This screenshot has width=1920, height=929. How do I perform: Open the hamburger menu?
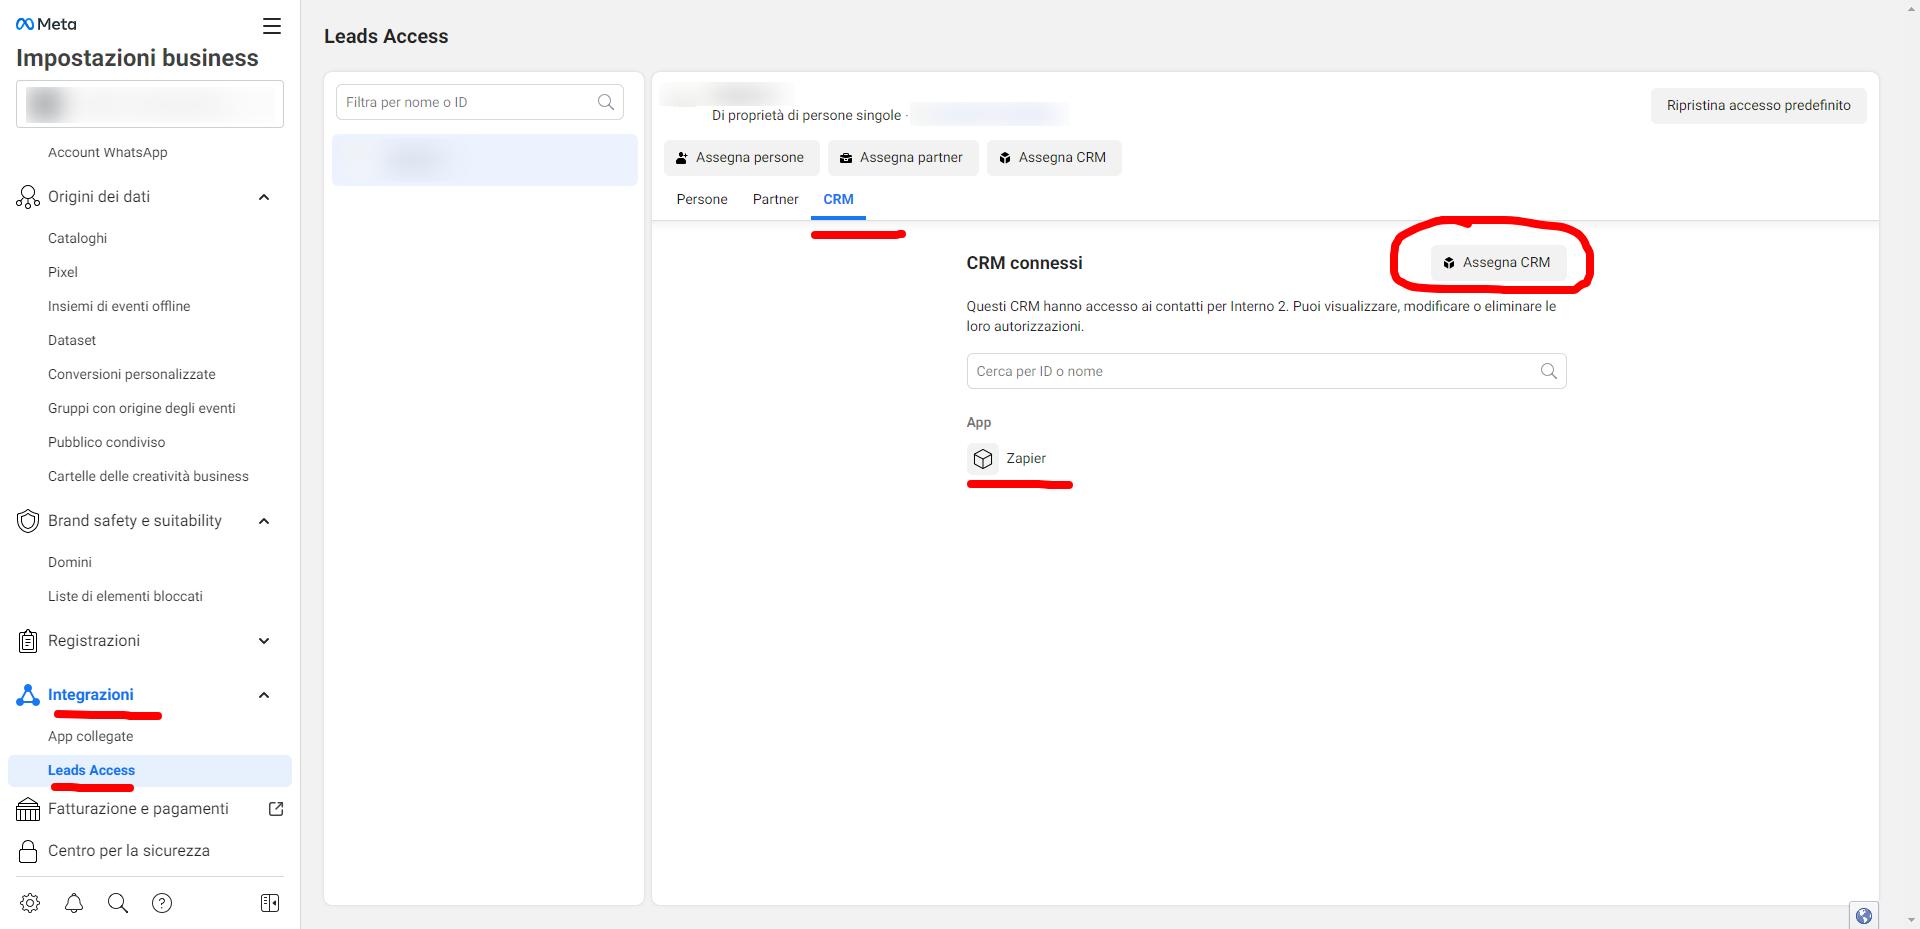[271, 26]
